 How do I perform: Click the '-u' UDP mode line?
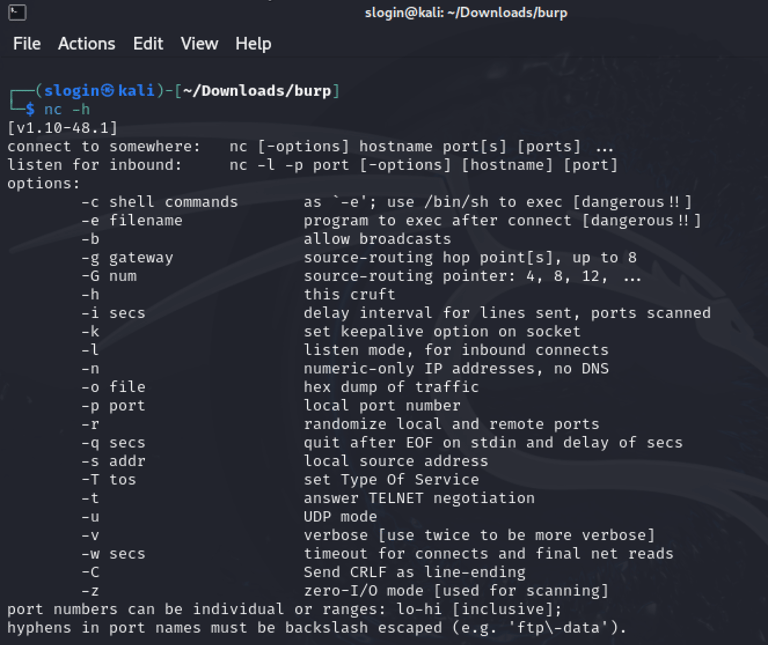click(x=229, y=517)
